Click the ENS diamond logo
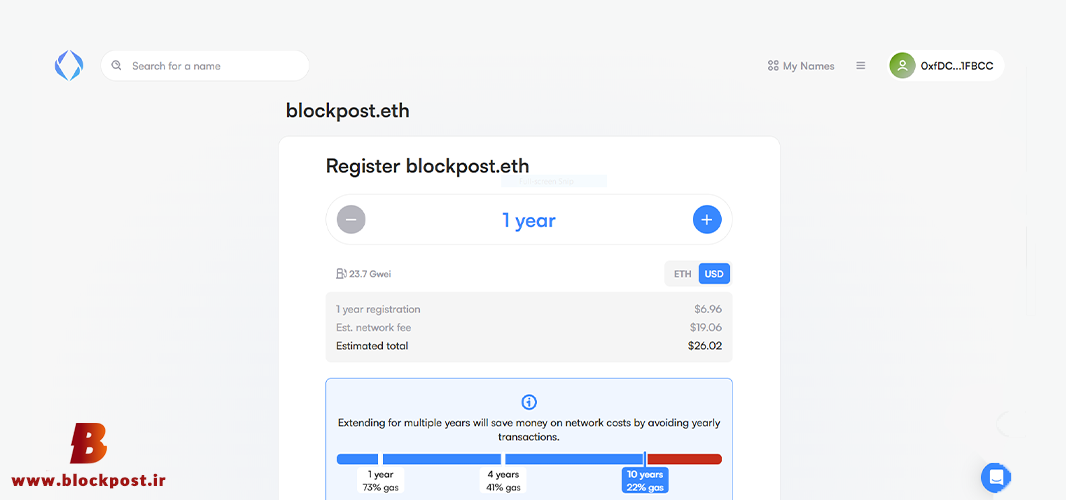The width and height of the screenshot is (1066, 500). click(69, 65)
